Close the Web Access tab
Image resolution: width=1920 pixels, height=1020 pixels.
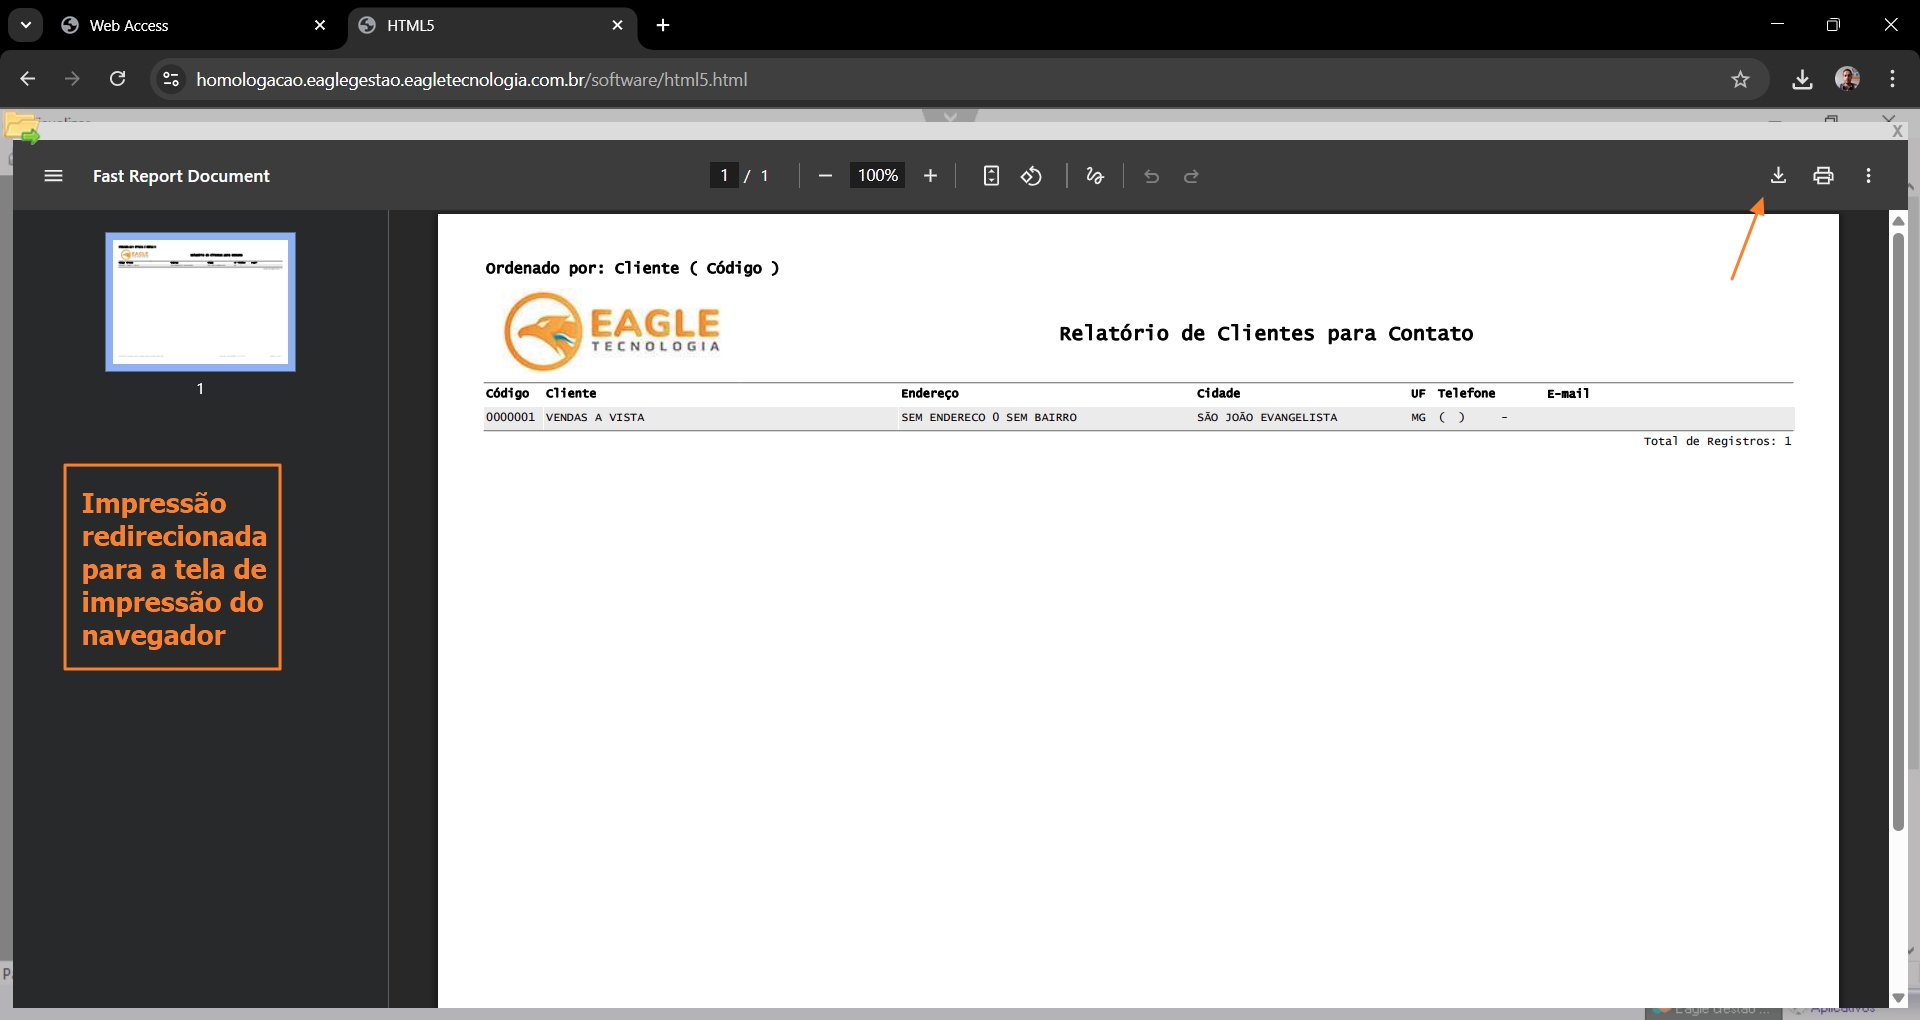click(x=320, y=25)
